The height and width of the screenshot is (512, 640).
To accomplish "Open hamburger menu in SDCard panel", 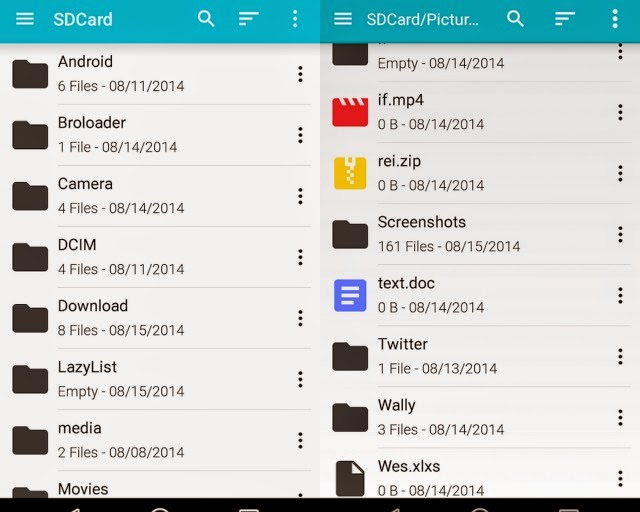I will pyautogui.click(x=24, y=19).
